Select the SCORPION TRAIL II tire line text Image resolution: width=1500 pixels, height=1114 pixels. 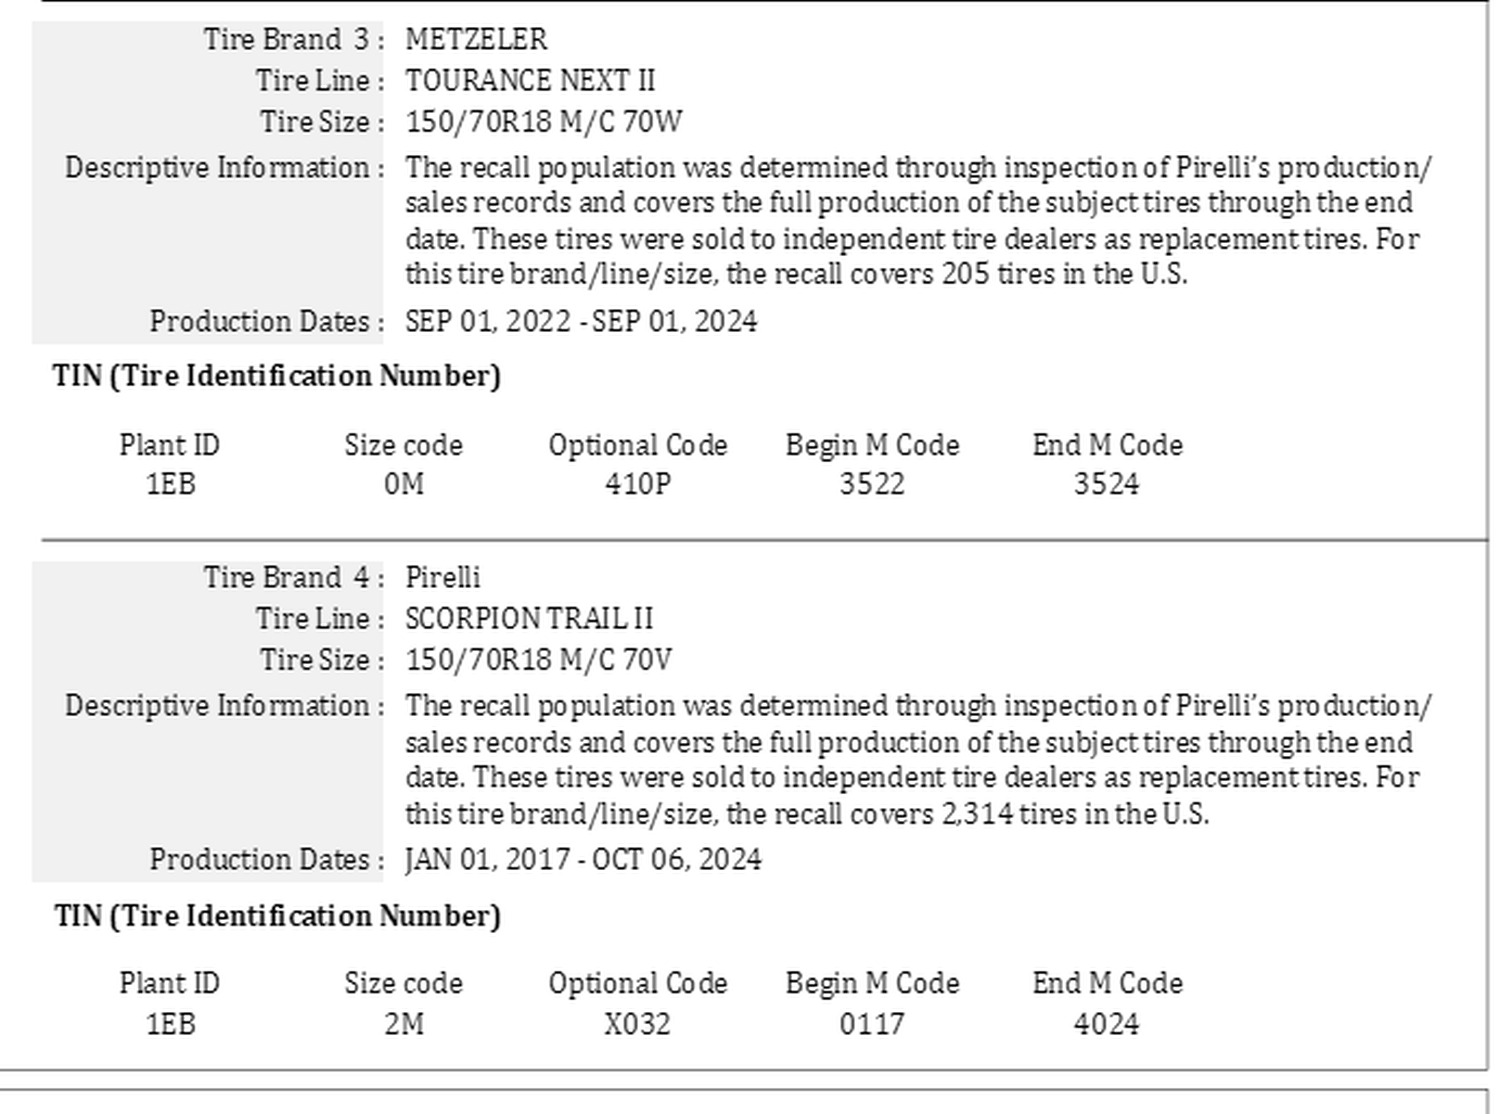pos(529,619)
